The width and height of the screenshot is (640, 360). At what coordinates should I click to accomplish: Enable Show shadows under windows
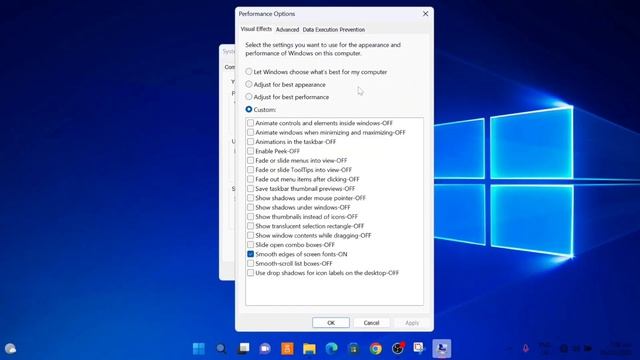click(x=251, y=207)
